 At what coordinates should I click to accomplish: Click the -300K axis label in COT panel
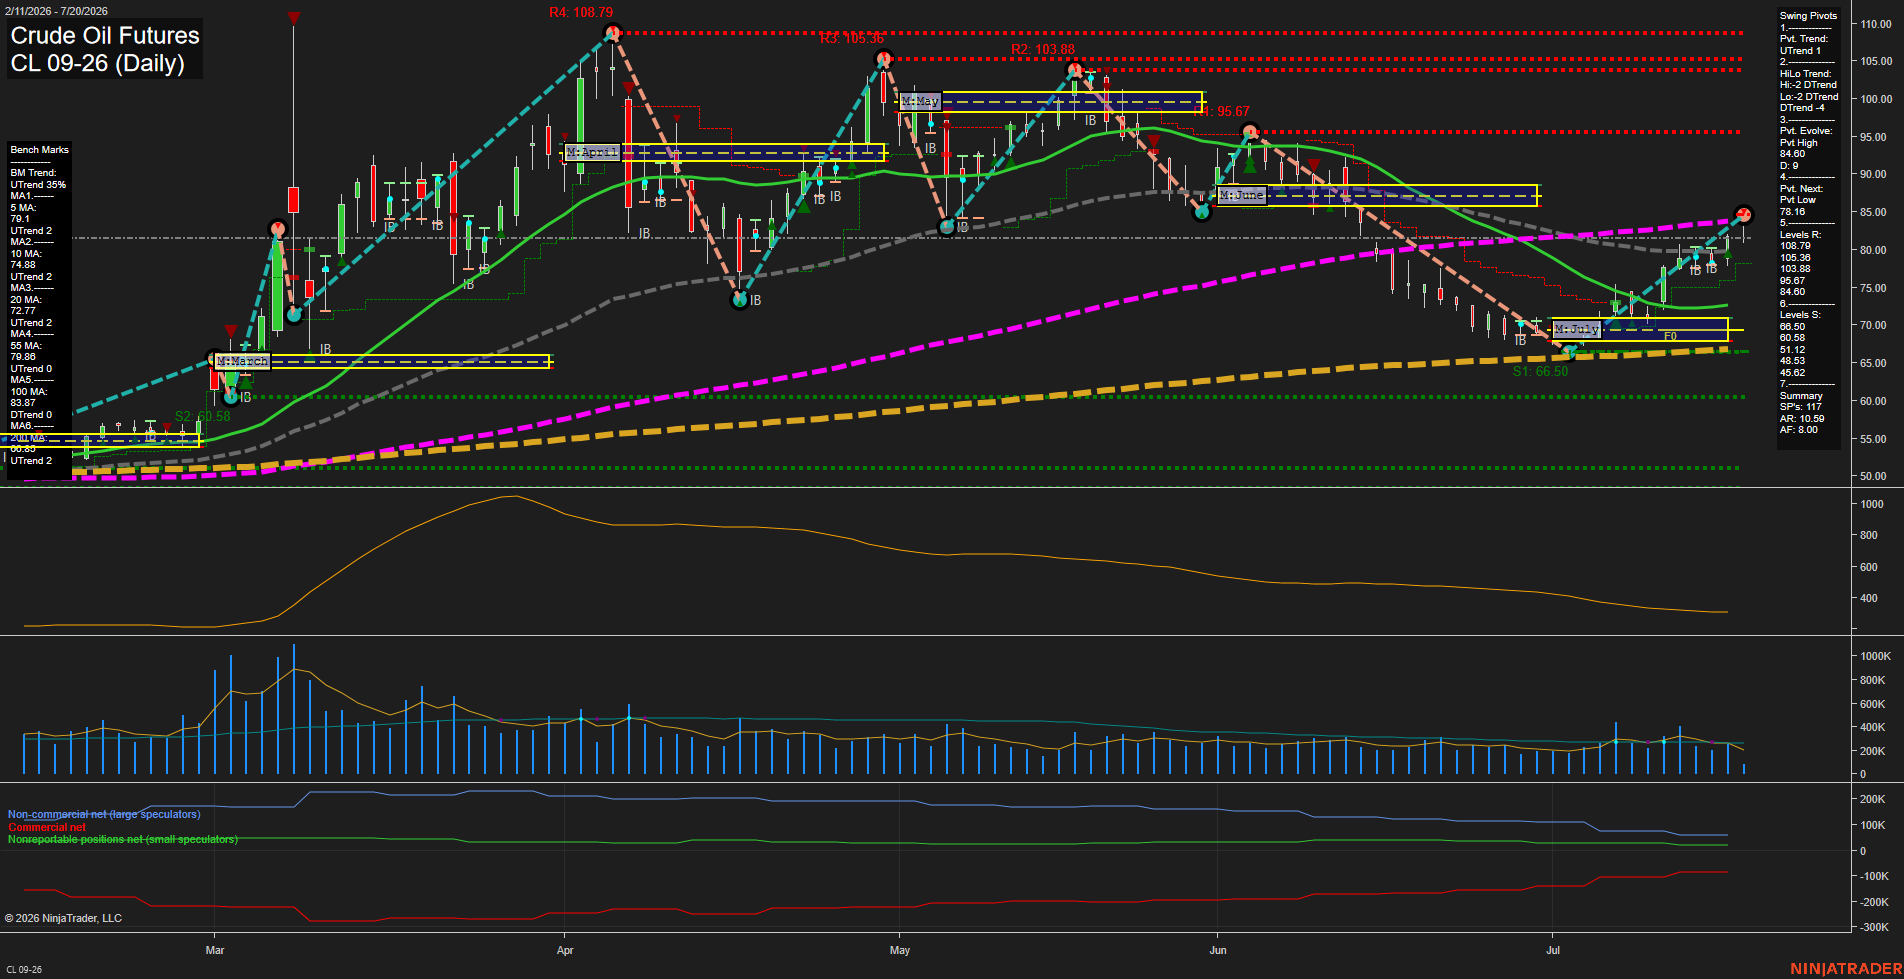coord(1874,927)
